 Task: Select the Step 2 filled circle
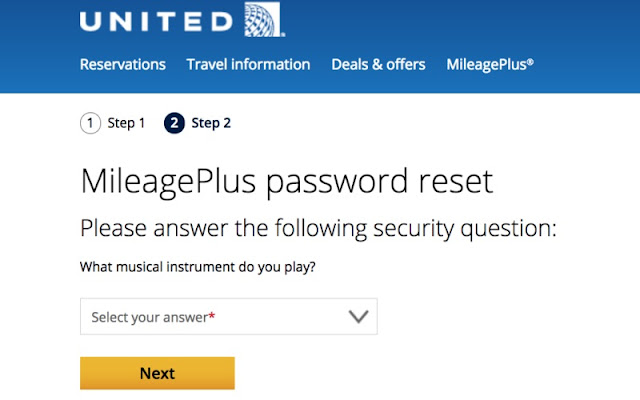pos(175,123)
